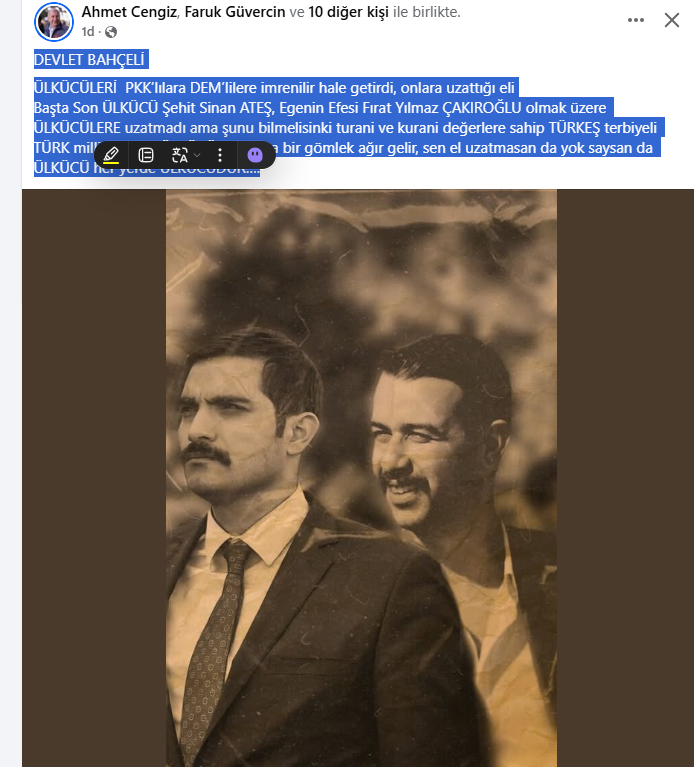This screenshot has width=694, height=767.
Task: Close the post viewer with the X
Action: coord(672,20)
